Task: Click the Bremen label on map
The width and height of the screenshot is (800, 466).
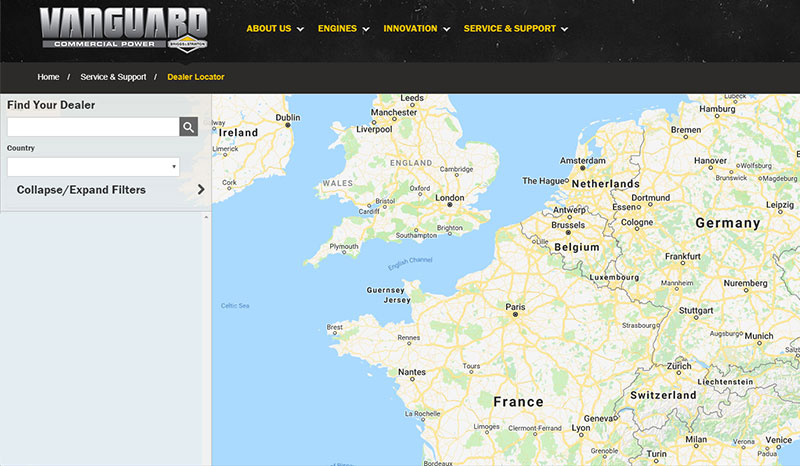Action: pyautogui.click(x=686, y=130)
